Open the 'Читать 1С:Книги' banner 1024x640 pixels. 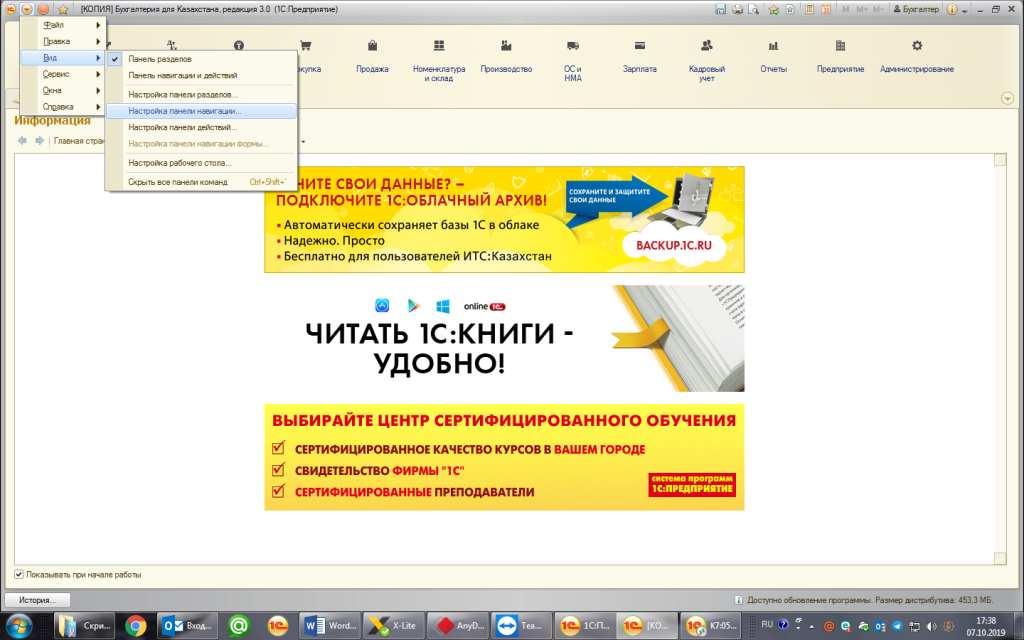click(x=504, y=338)
